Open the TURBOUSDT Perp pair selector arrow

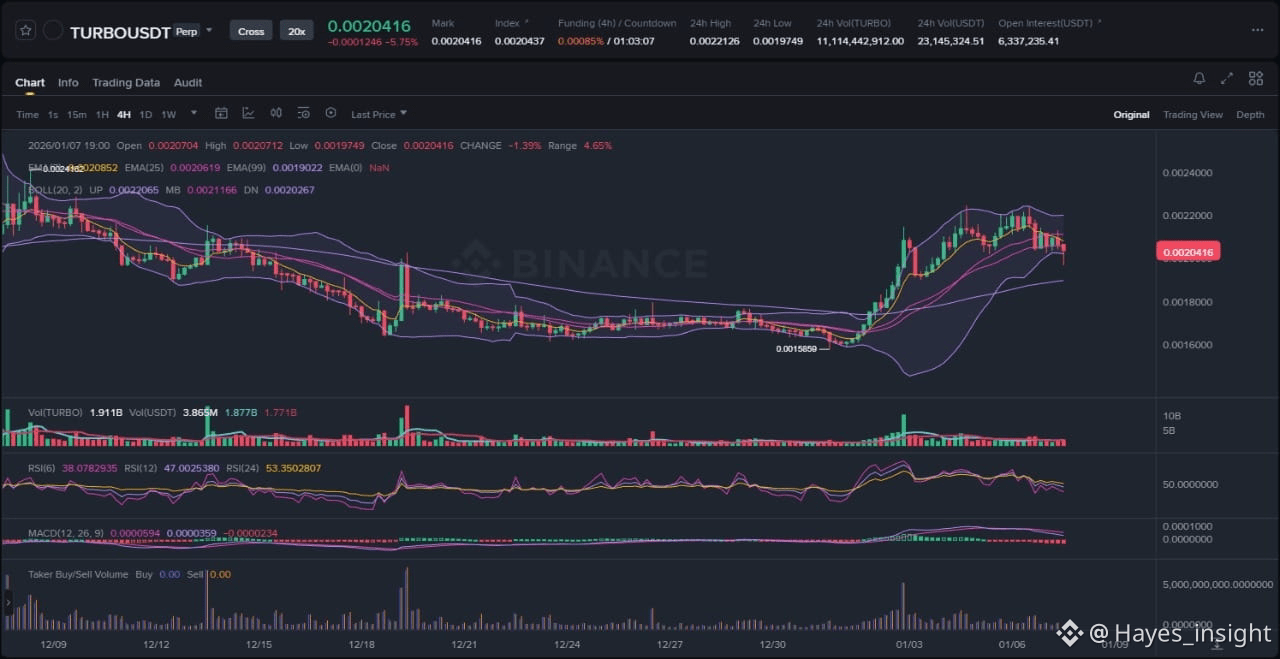[x=209, y=31]
